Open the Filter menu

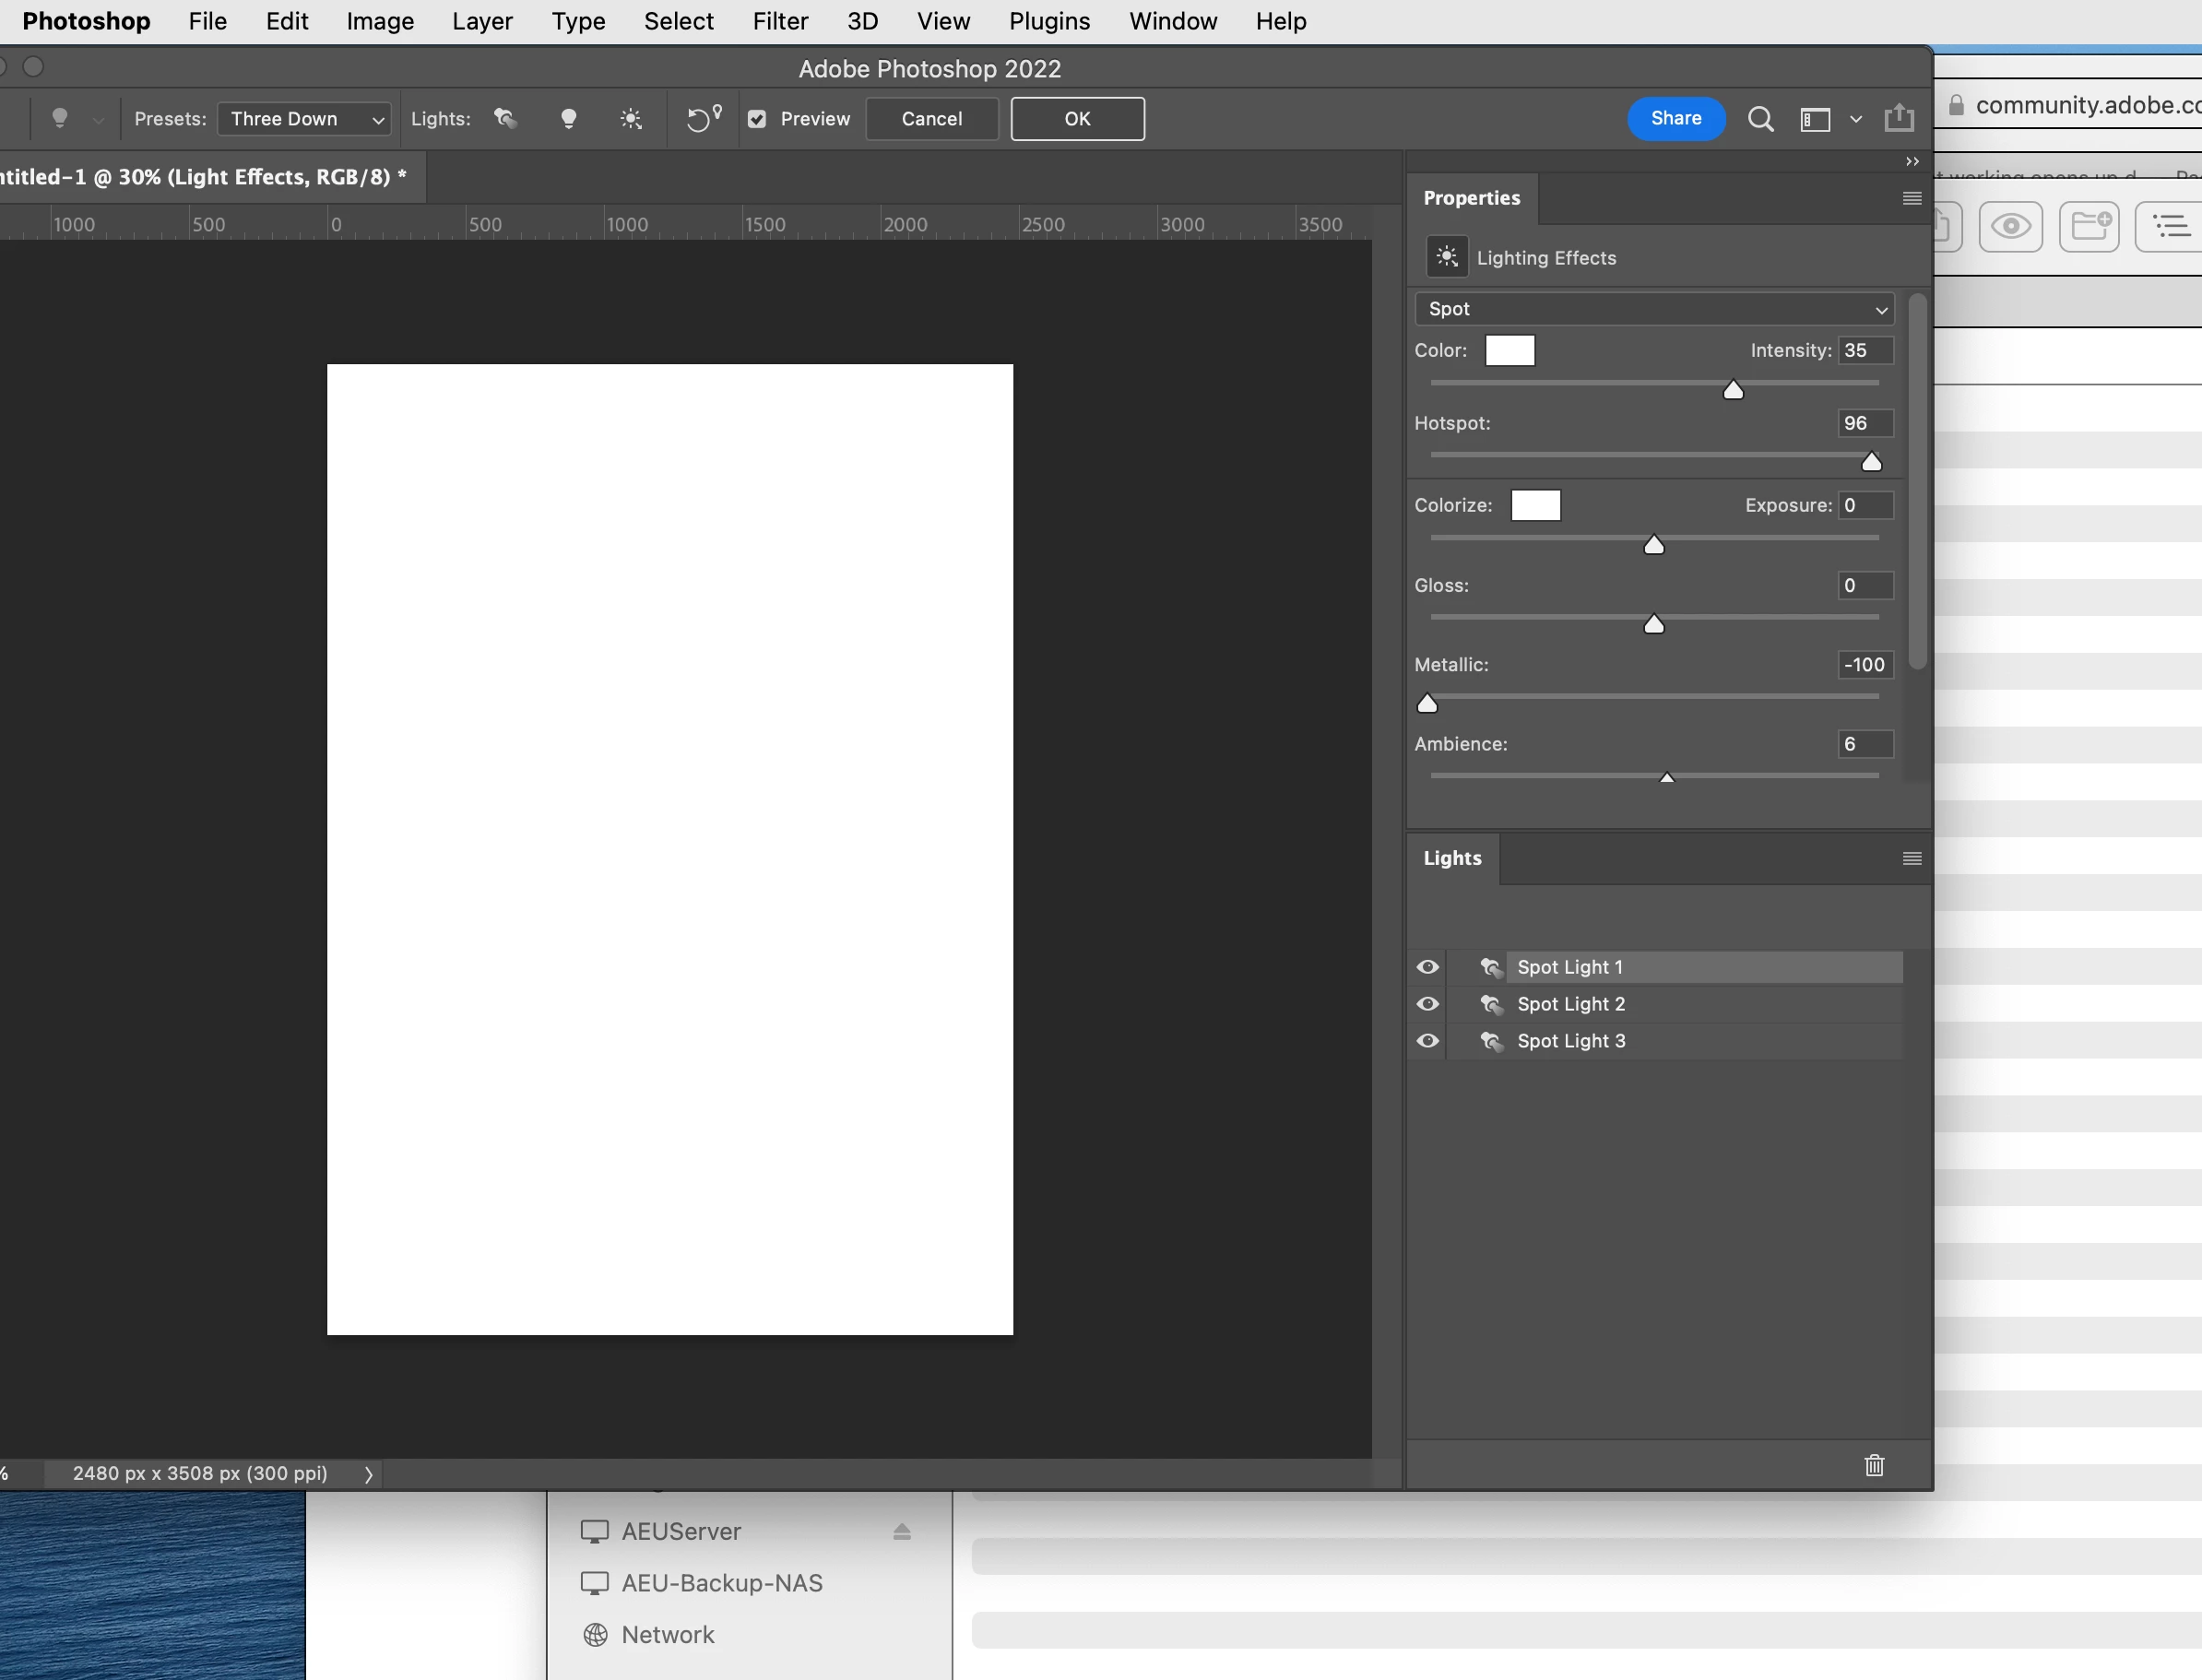[x=779, y=21]
